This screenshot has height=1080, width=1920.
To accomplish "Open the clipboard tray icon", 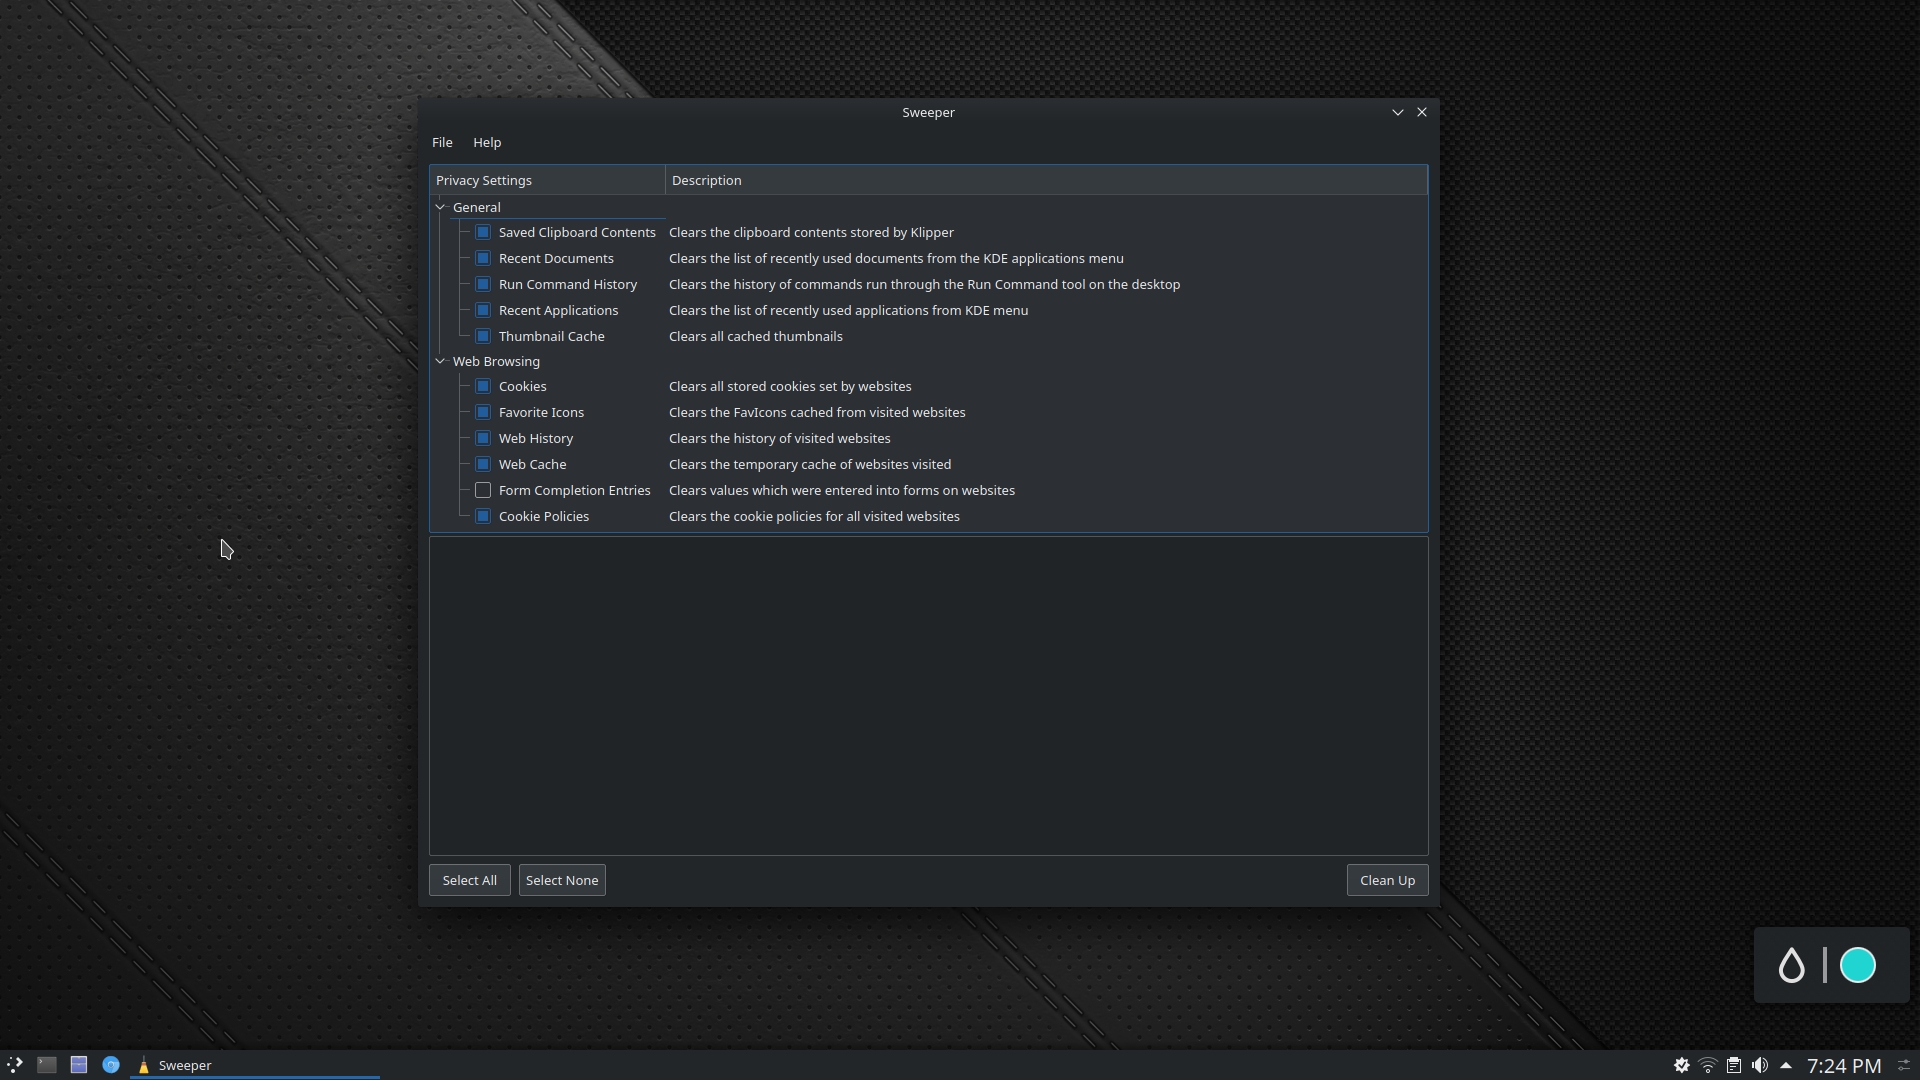I will (x=1734, y=1066).
